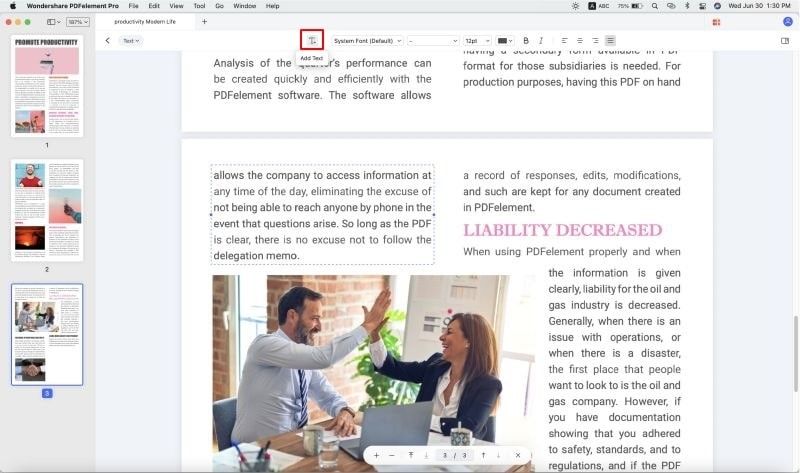Open the Go menu
This screenshot has width=800, height=473.
(219, 6)
